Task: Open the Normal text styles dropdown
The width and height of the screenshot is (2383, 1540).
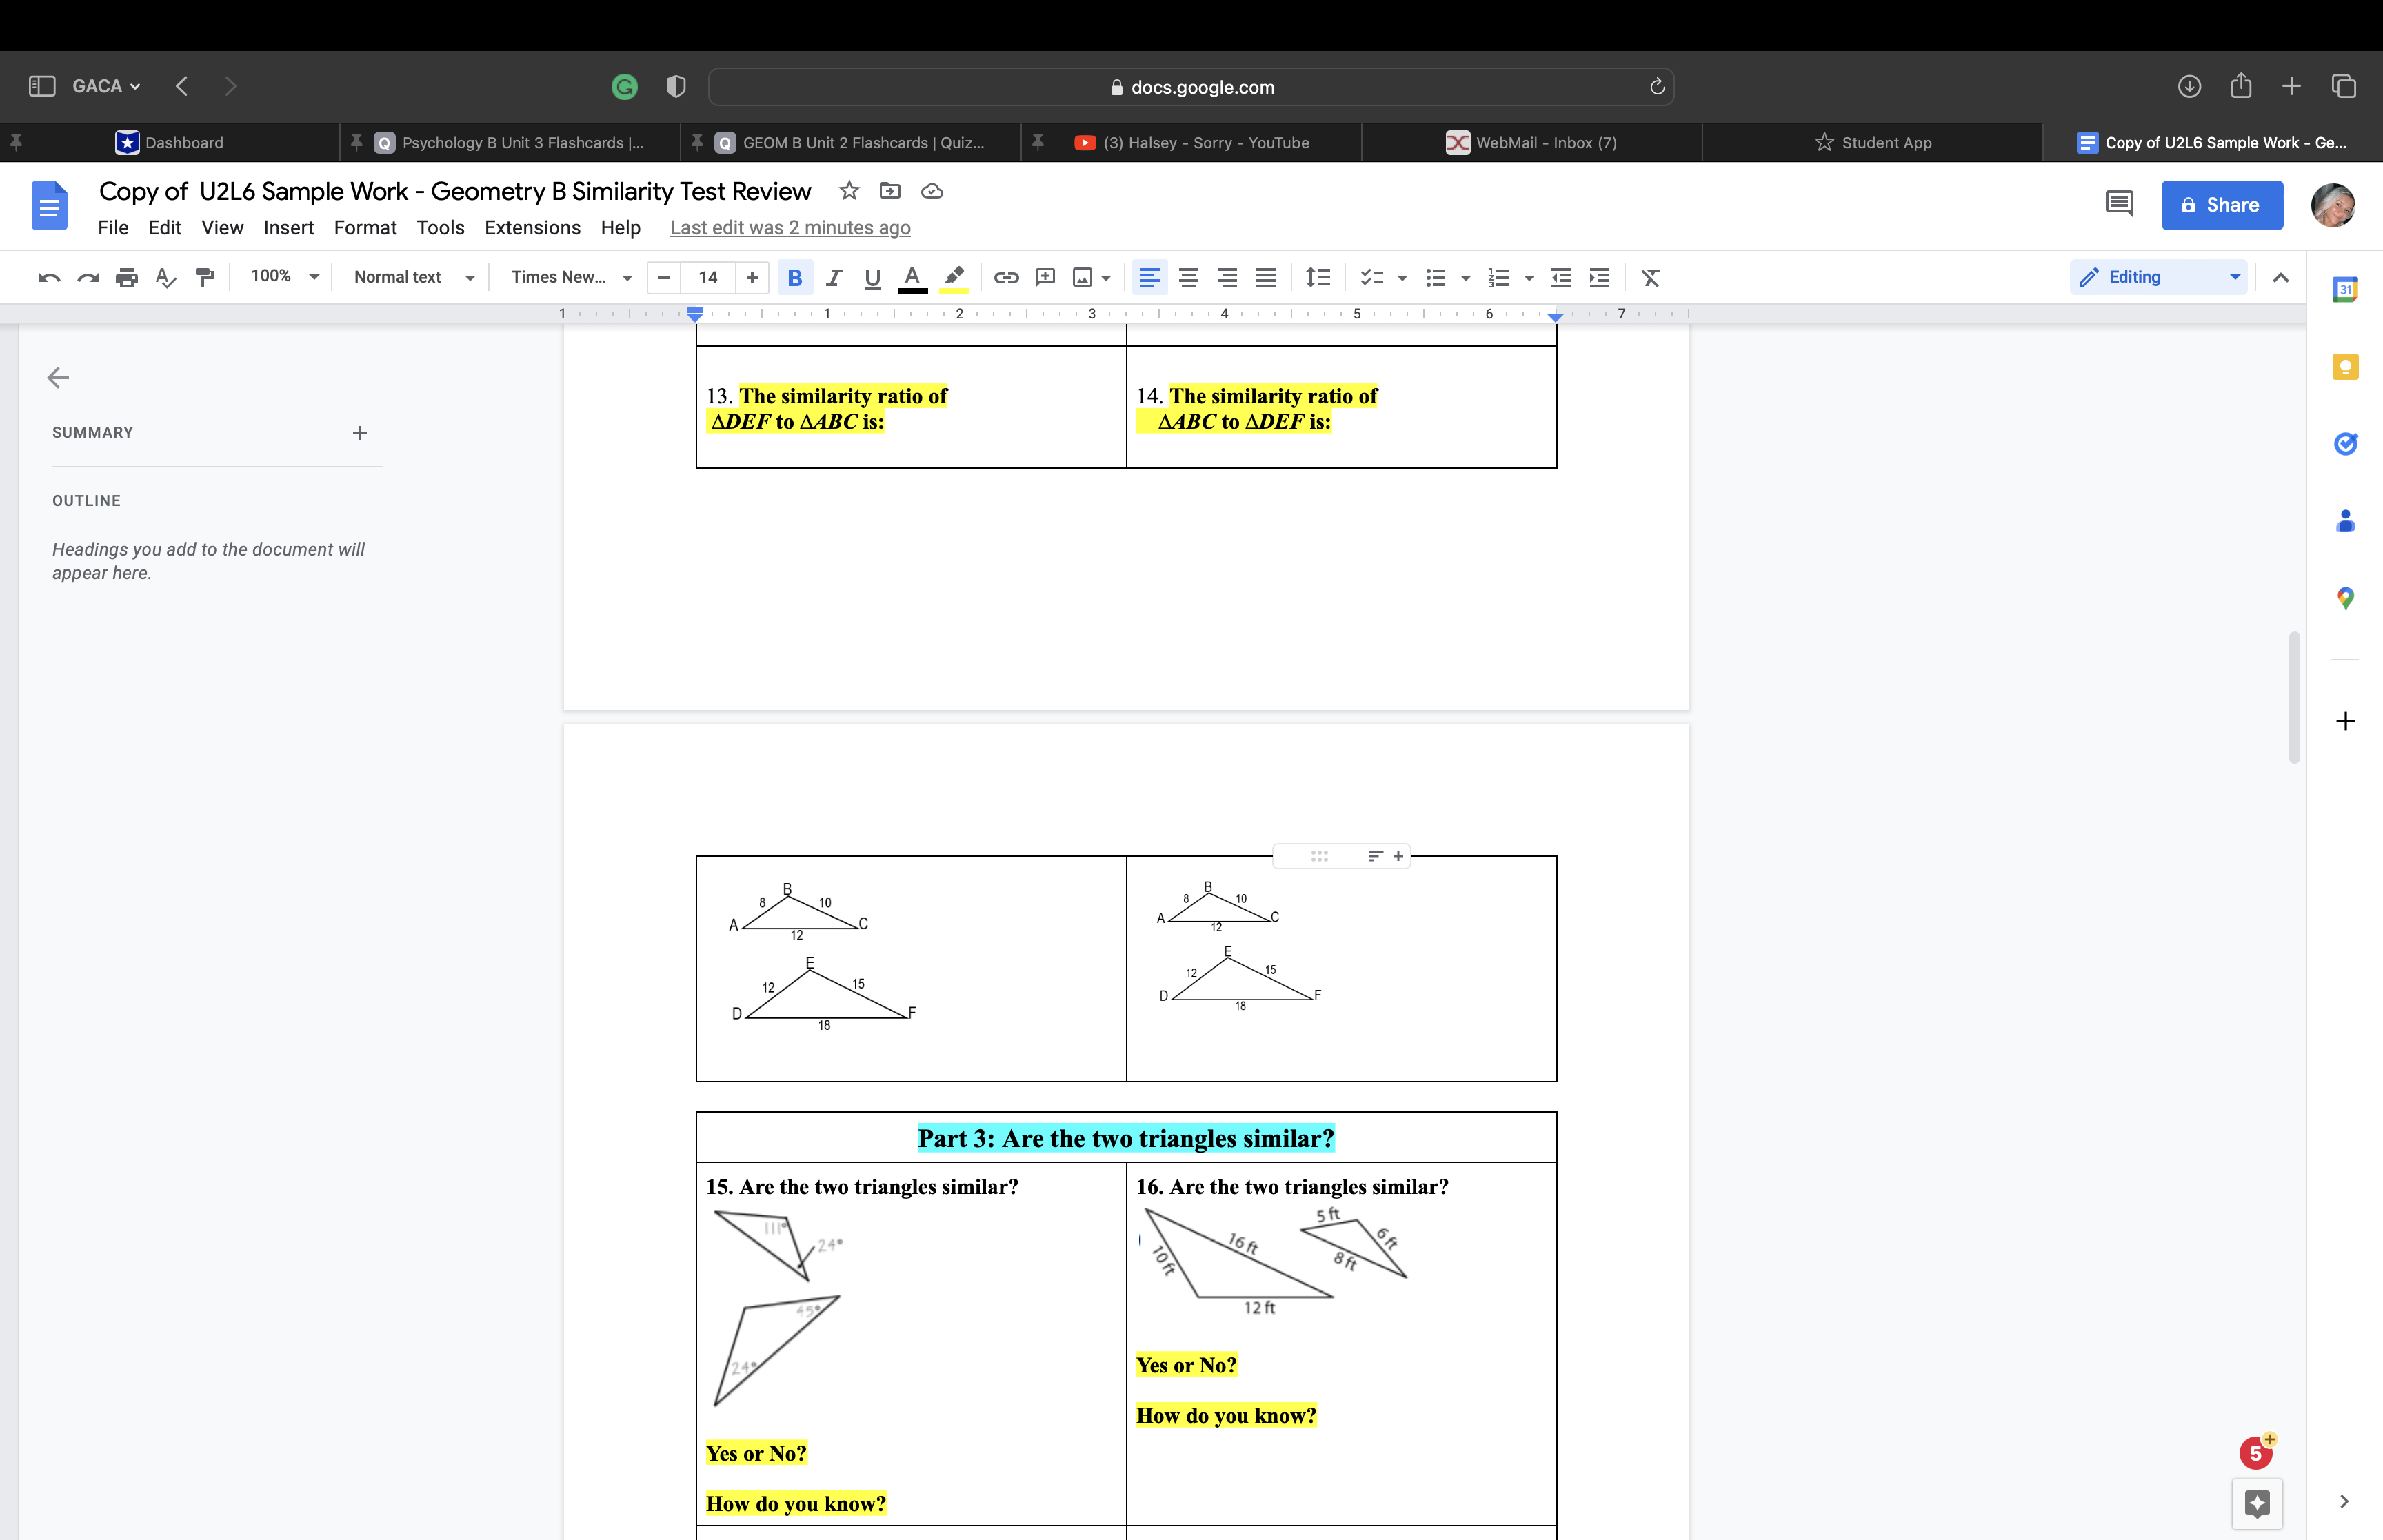Action: coord(470,277)
